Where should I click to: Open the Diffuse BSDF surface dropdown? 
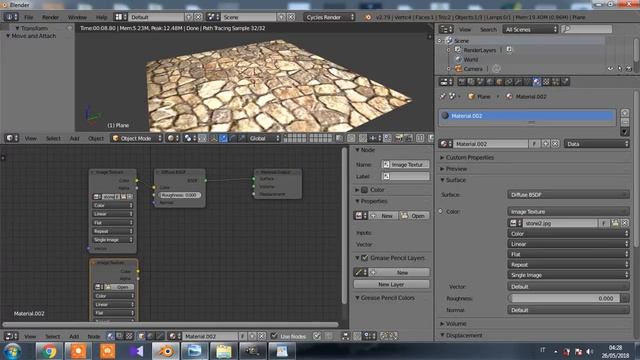point(568,195)
